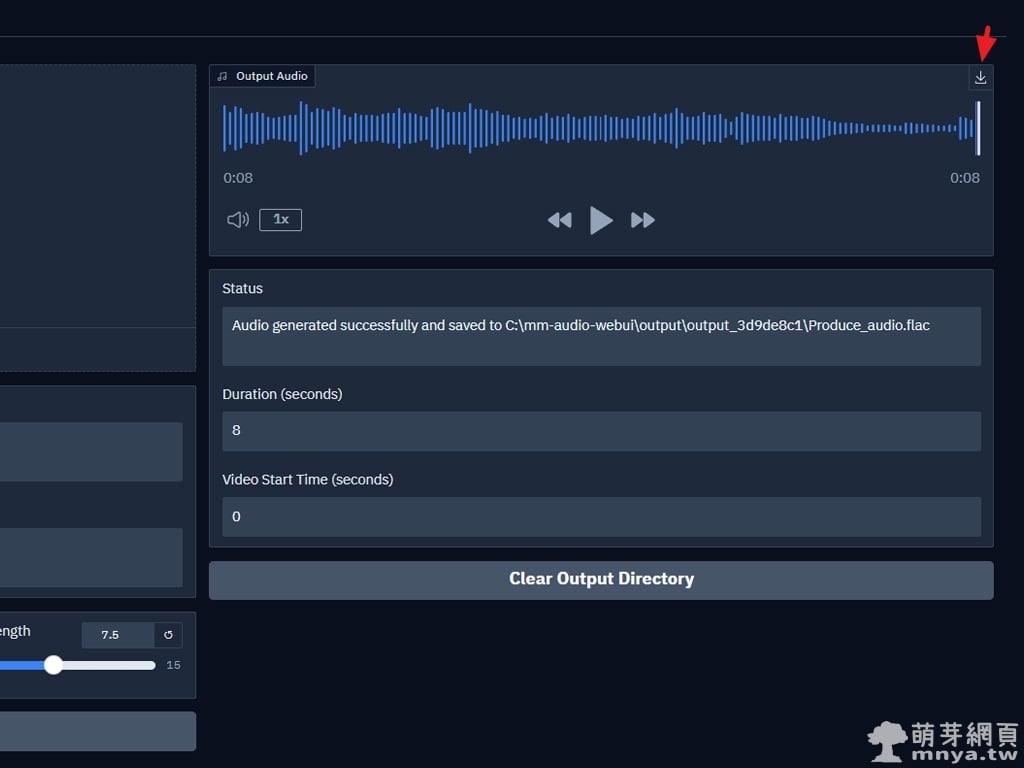The image size is (1024, 768).
Task: Click the white playhead at the waveform end
Action: [x=978, y=128]
